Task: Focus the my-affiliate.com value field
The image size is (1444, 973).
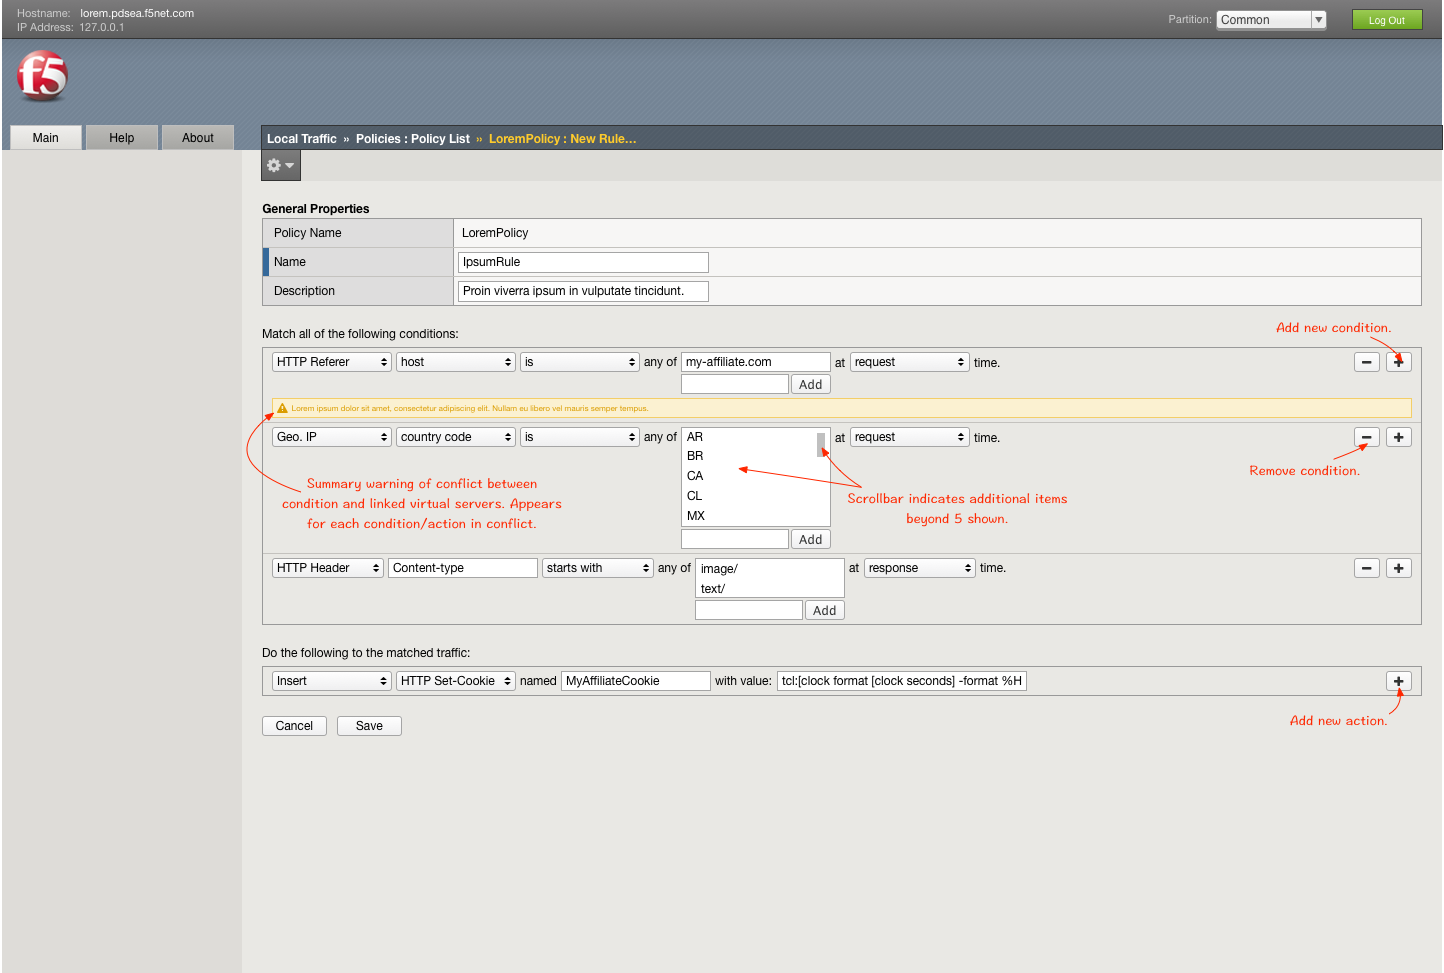Action: click(756, 362)
